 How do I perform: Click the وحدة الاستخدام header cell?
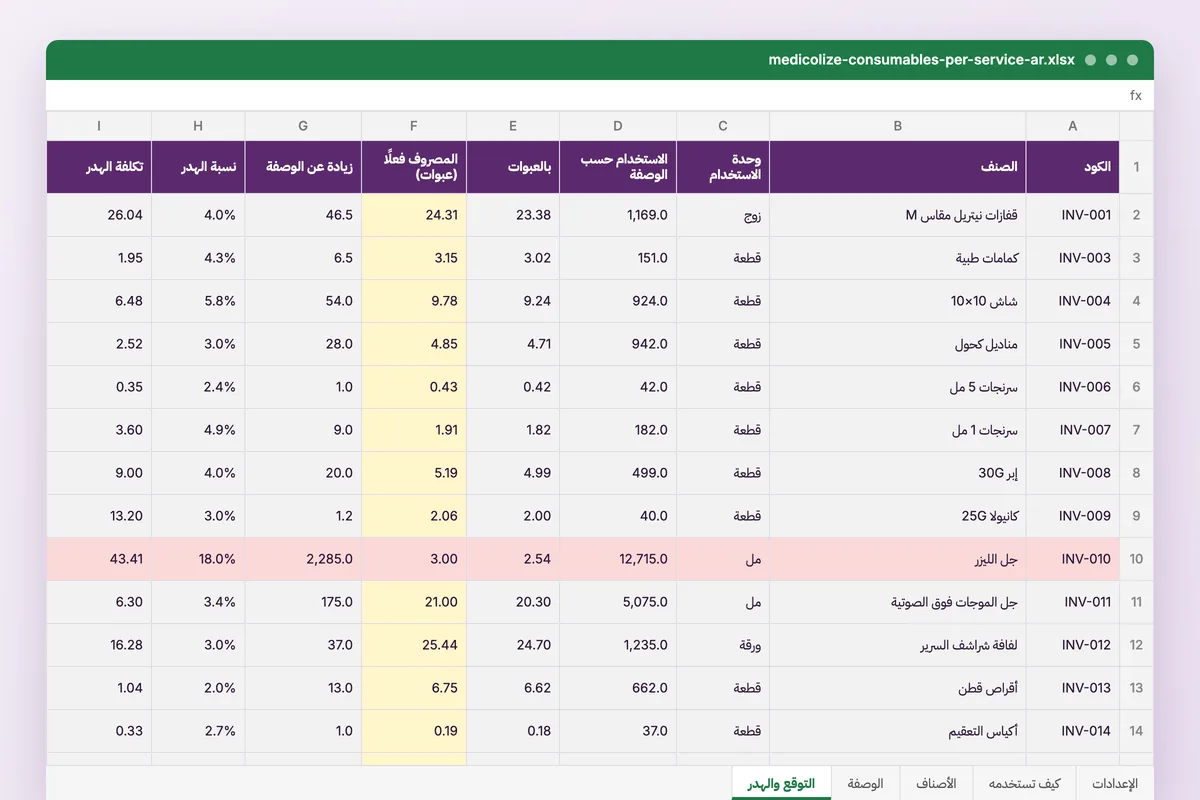tap(723, 167)
